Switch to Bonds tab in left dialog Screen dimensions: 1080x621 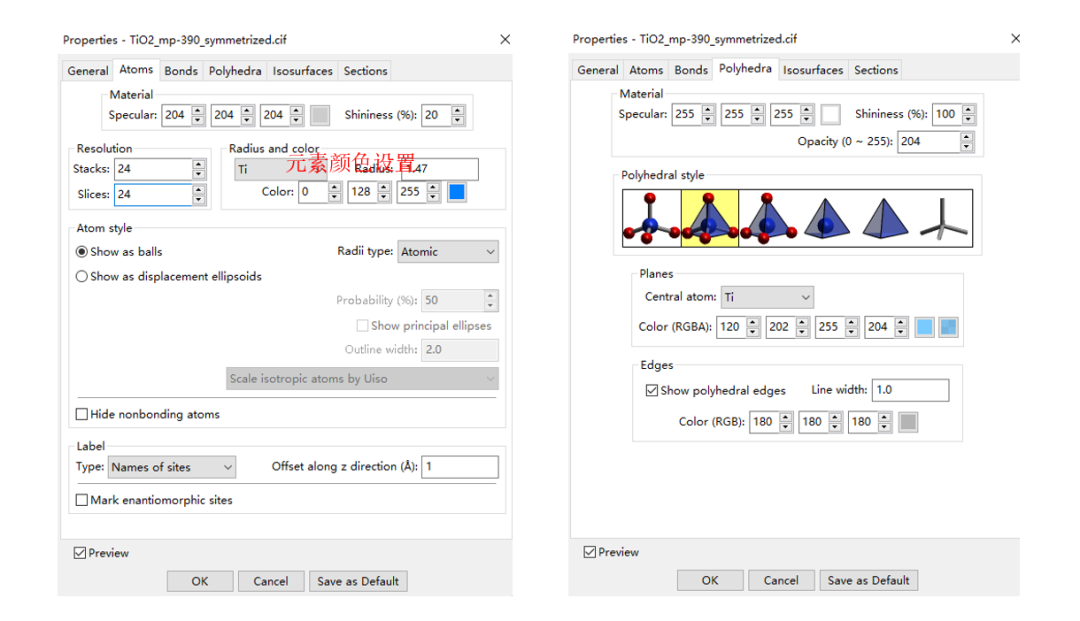[x=181, y=71]
